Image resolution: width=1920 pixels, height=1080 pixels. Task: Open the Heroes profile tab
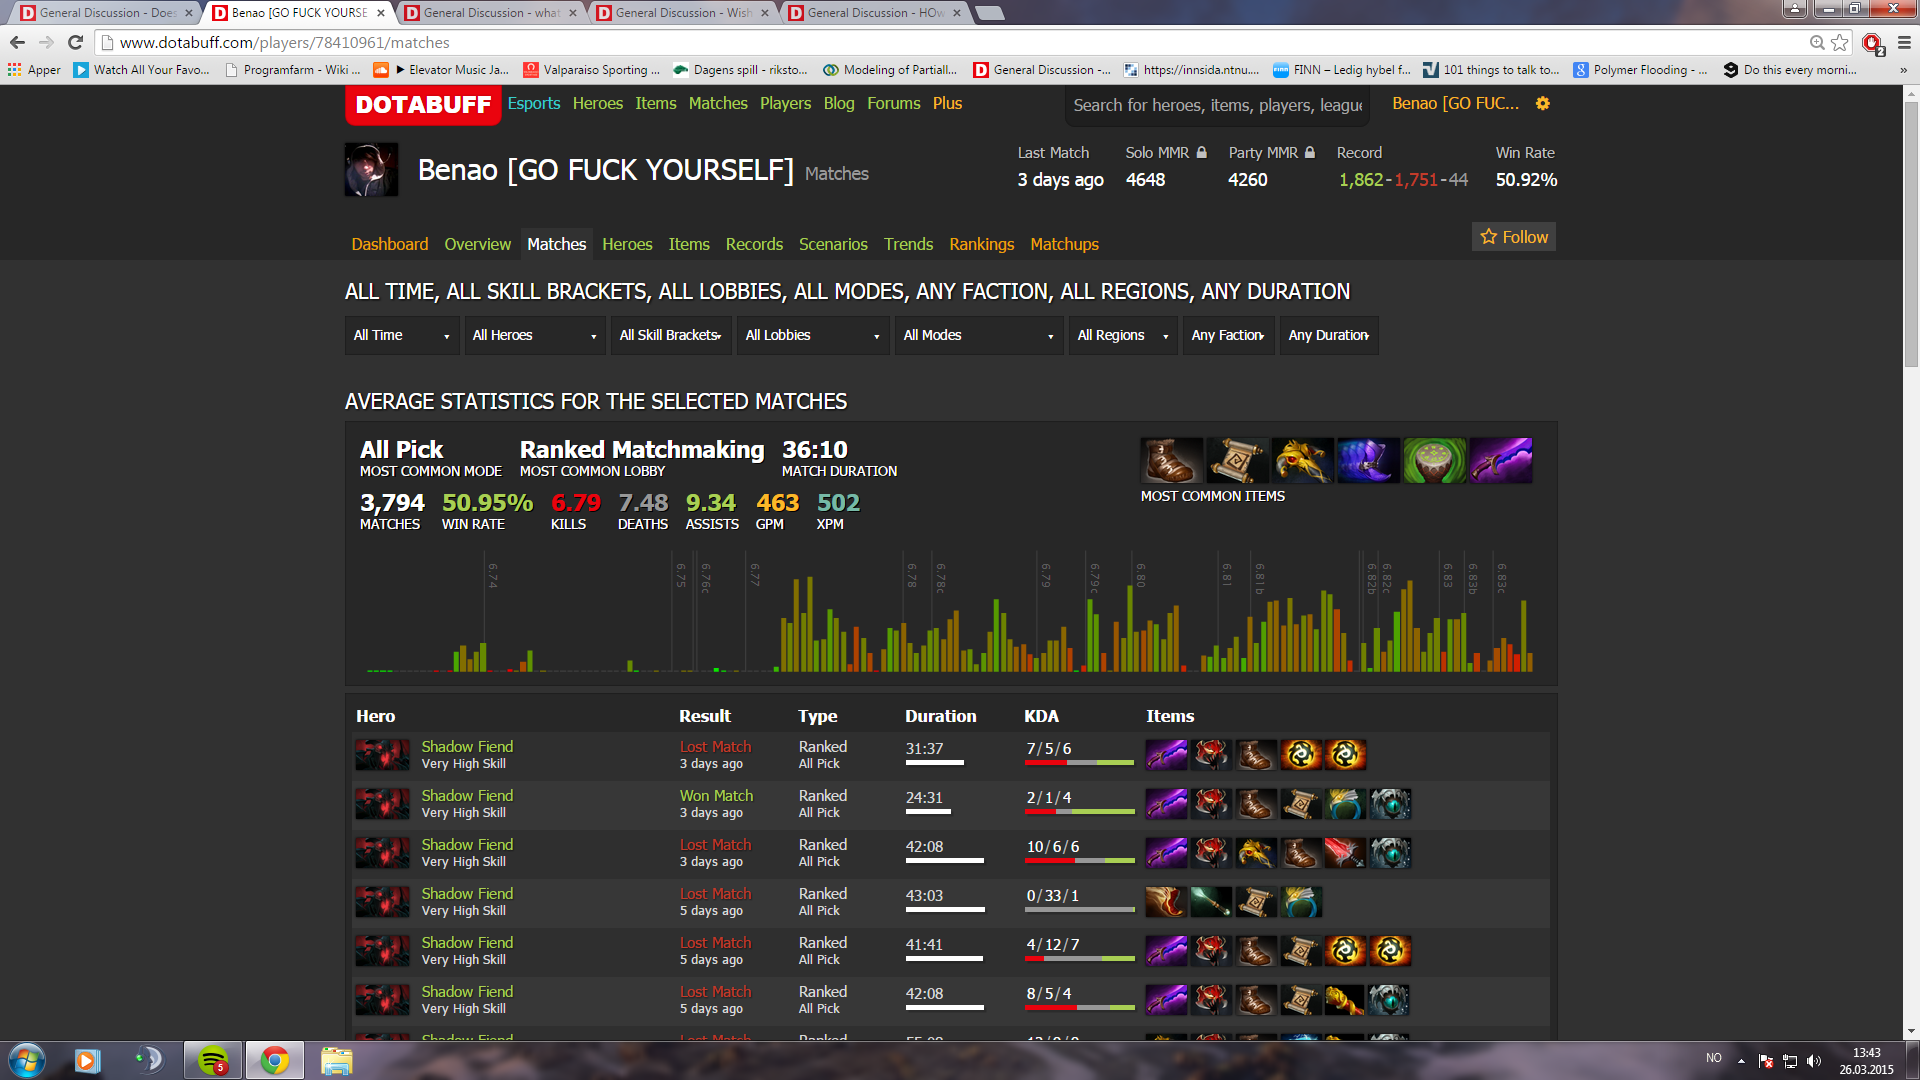[627, 244]
